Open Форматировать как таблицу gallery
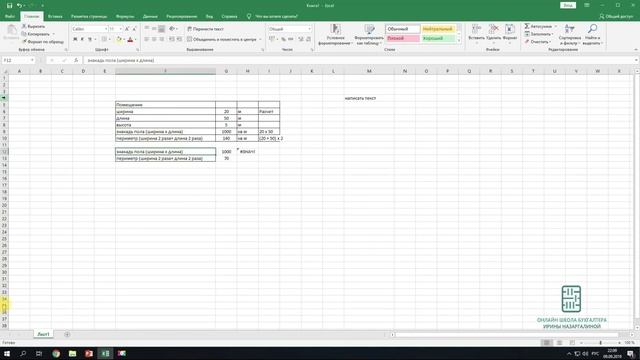Viewport: 640px width, 360px height. click(x=369, y=35)
